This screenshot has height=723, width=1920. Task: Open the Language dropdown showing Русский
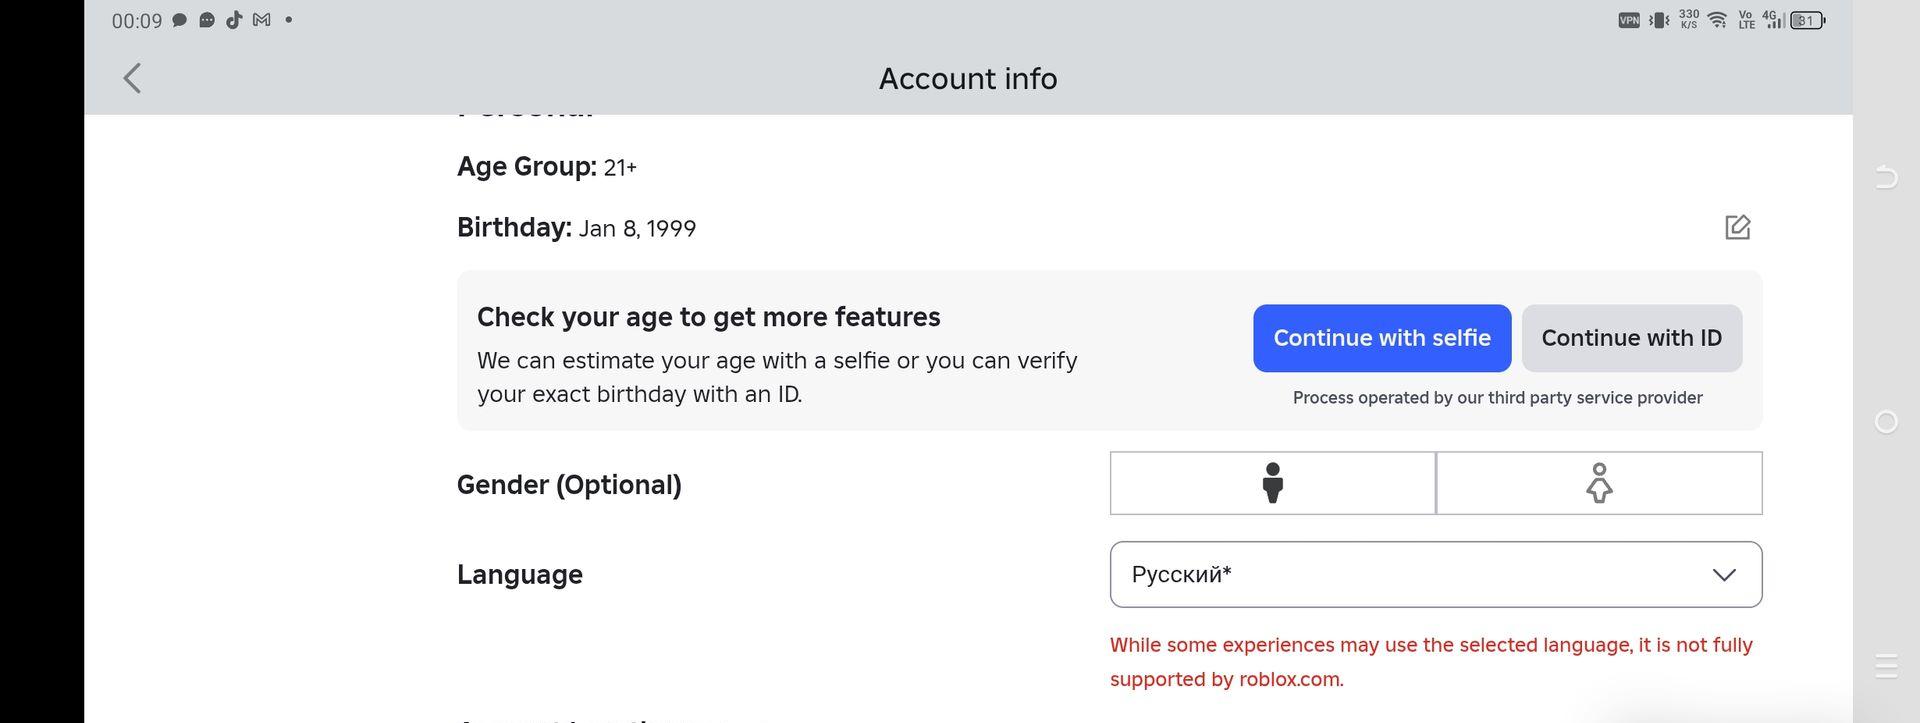(x=1435, y=574)
